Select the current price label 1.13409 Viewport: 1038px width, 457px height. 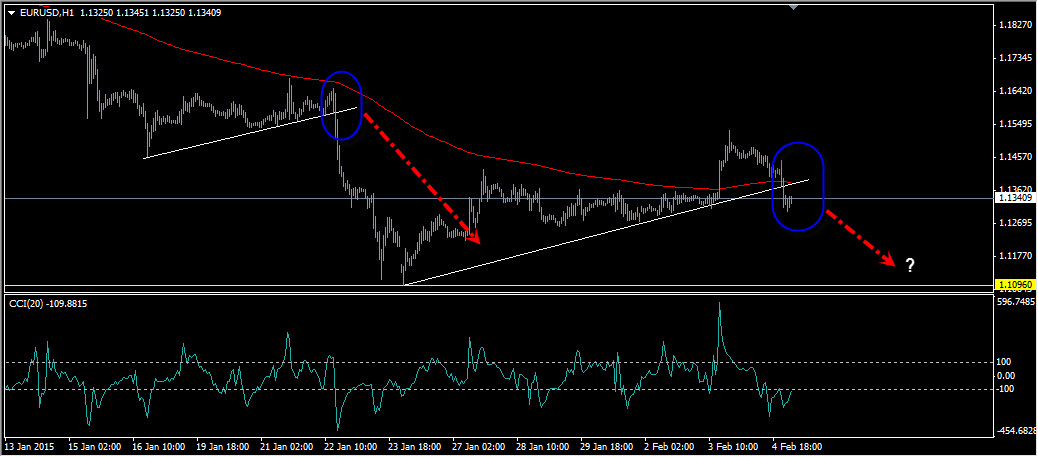tap(1015, 197)
